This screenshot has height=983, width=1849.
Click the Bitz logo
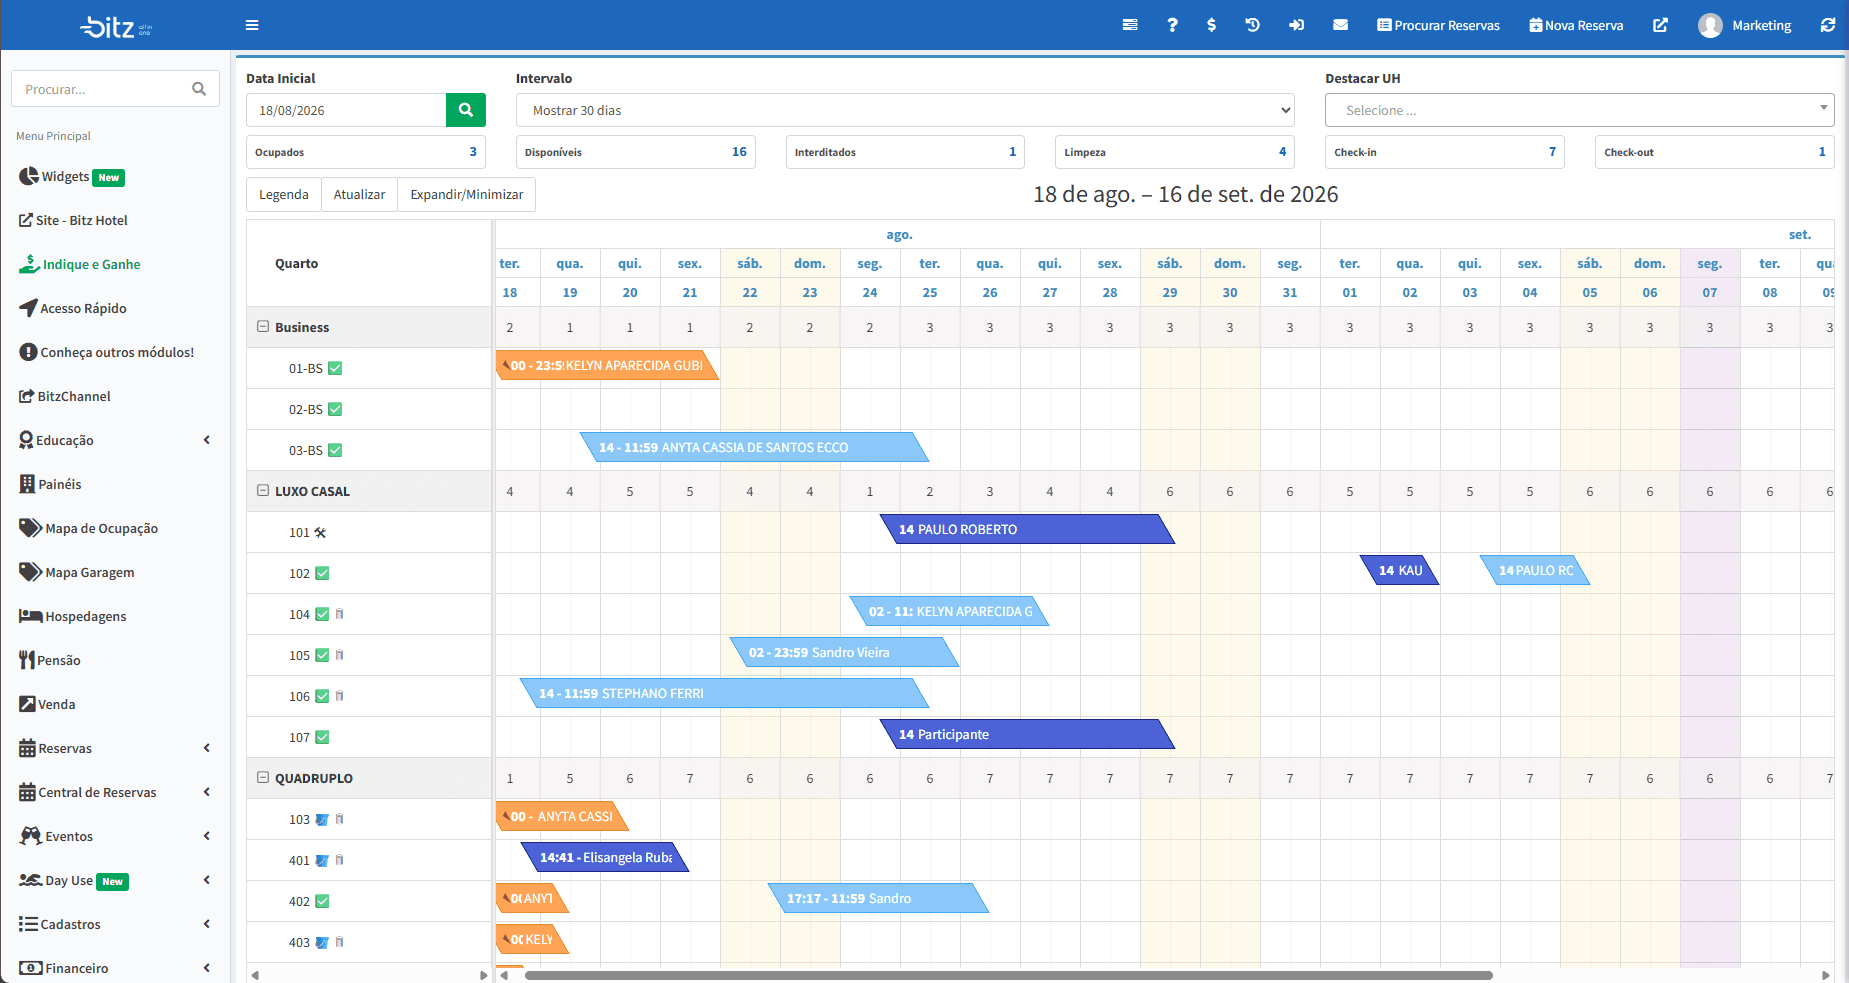(x=116, y=27)
